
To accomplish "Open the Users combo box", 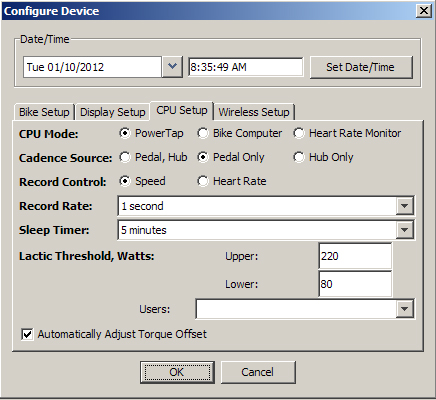I will click(x=404, y=309).
